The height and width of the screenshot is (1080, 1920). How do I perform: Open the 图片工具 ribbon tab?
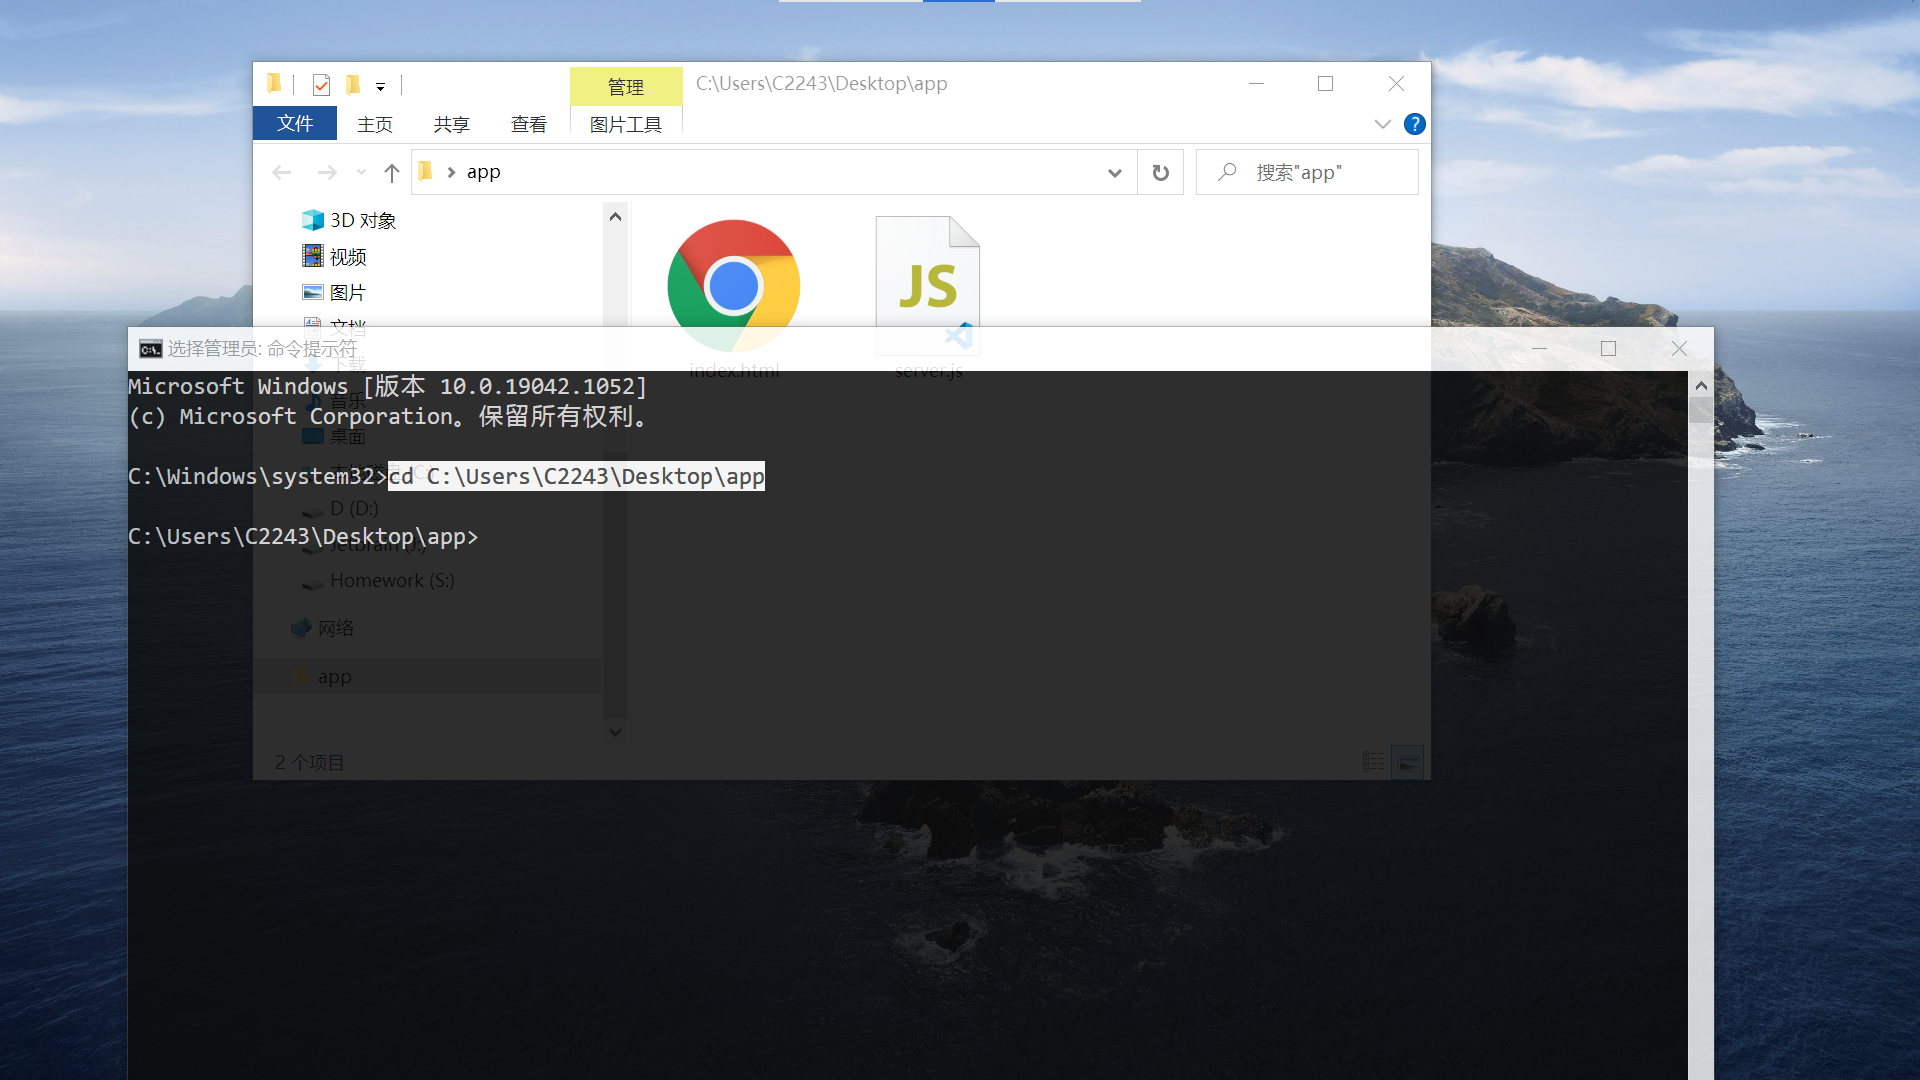tap(626, 124)
